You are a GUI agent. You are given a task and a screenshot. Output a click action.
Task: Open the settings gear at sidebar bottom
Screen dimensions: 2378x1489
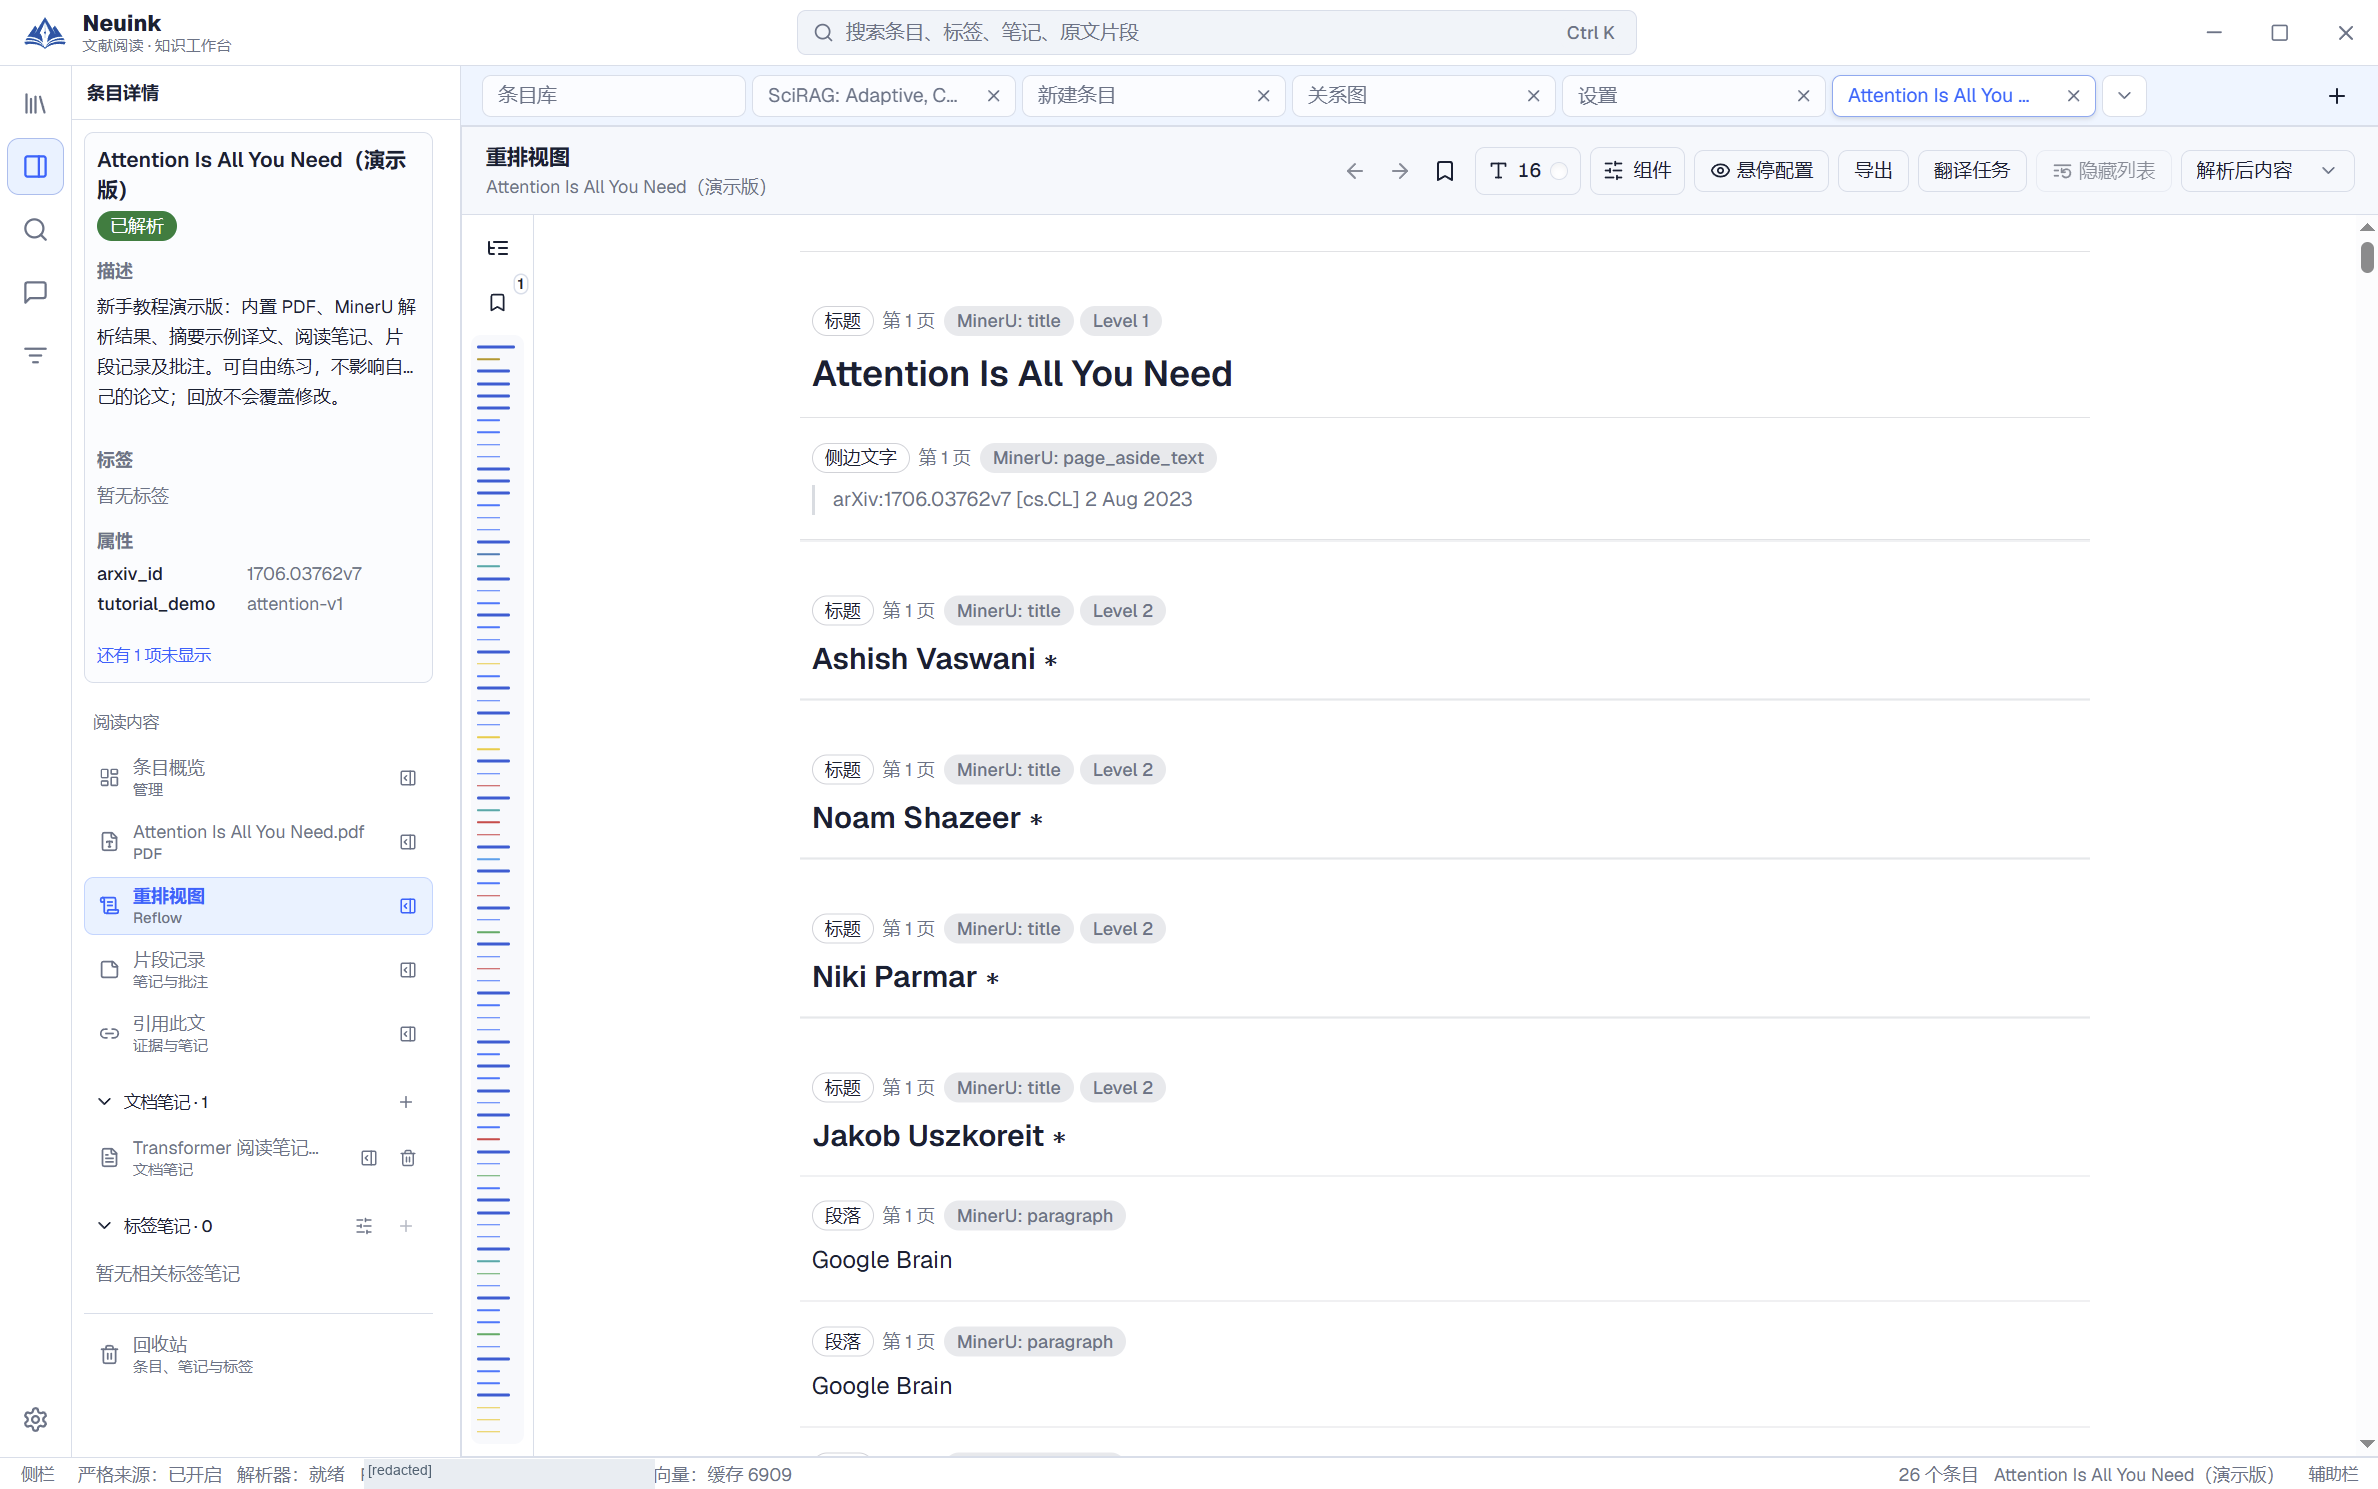click(x=35, y=1419)
